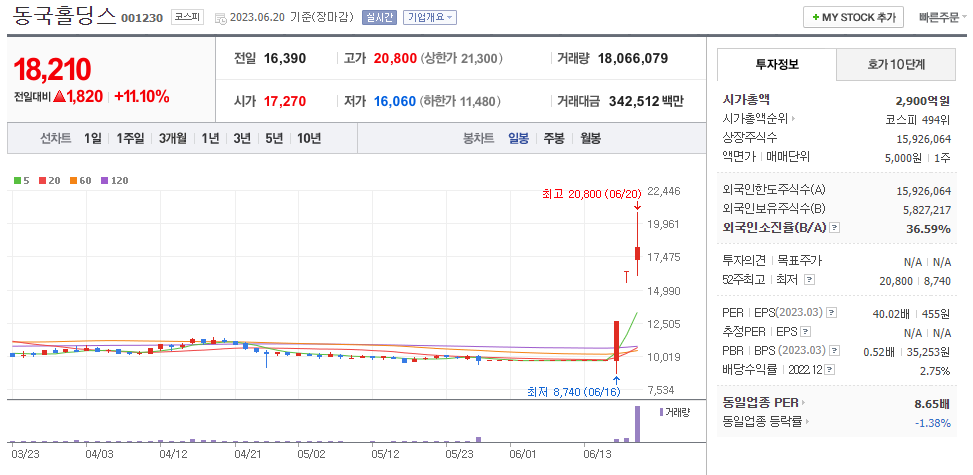Click the red up-triangle beside 1,820

(60, 97)
